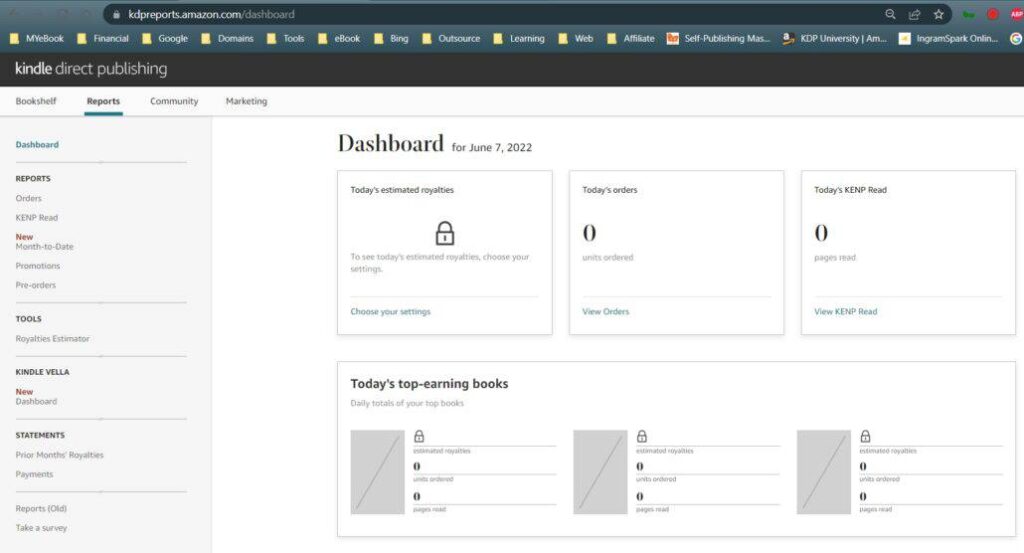Open the Google bookmark folder
Viewport: 1024px width, 553px height.
(165, 39)
